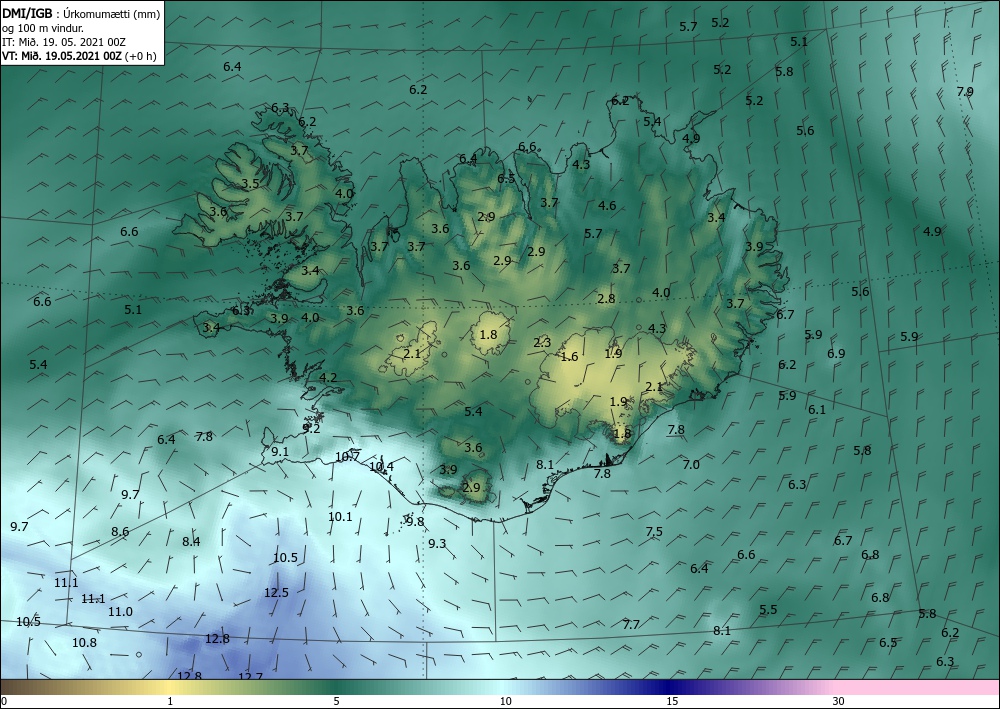
Task: Click the legend line "og 100 m vindur."
Action: [43, 28]
